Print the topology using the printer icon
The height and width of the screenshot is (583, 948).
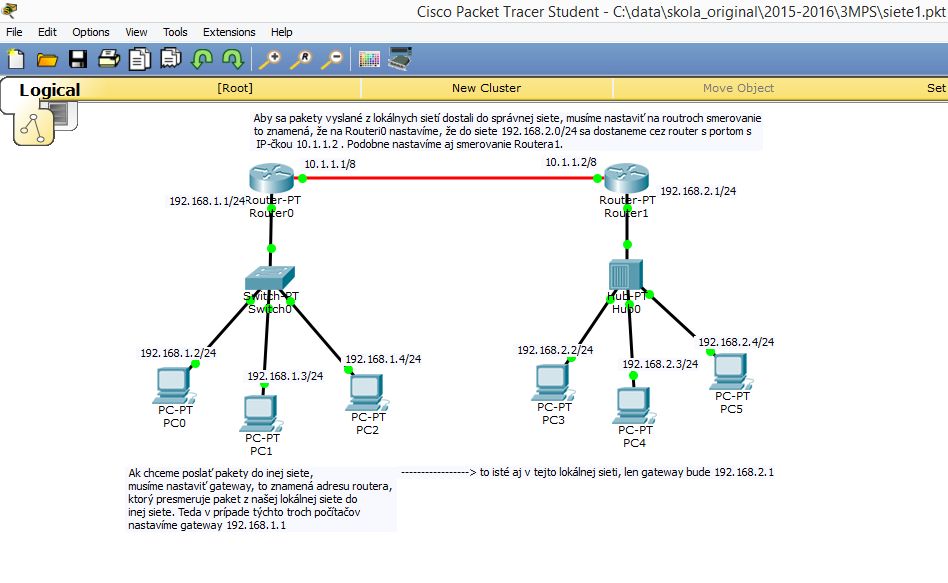click(108, 59)
